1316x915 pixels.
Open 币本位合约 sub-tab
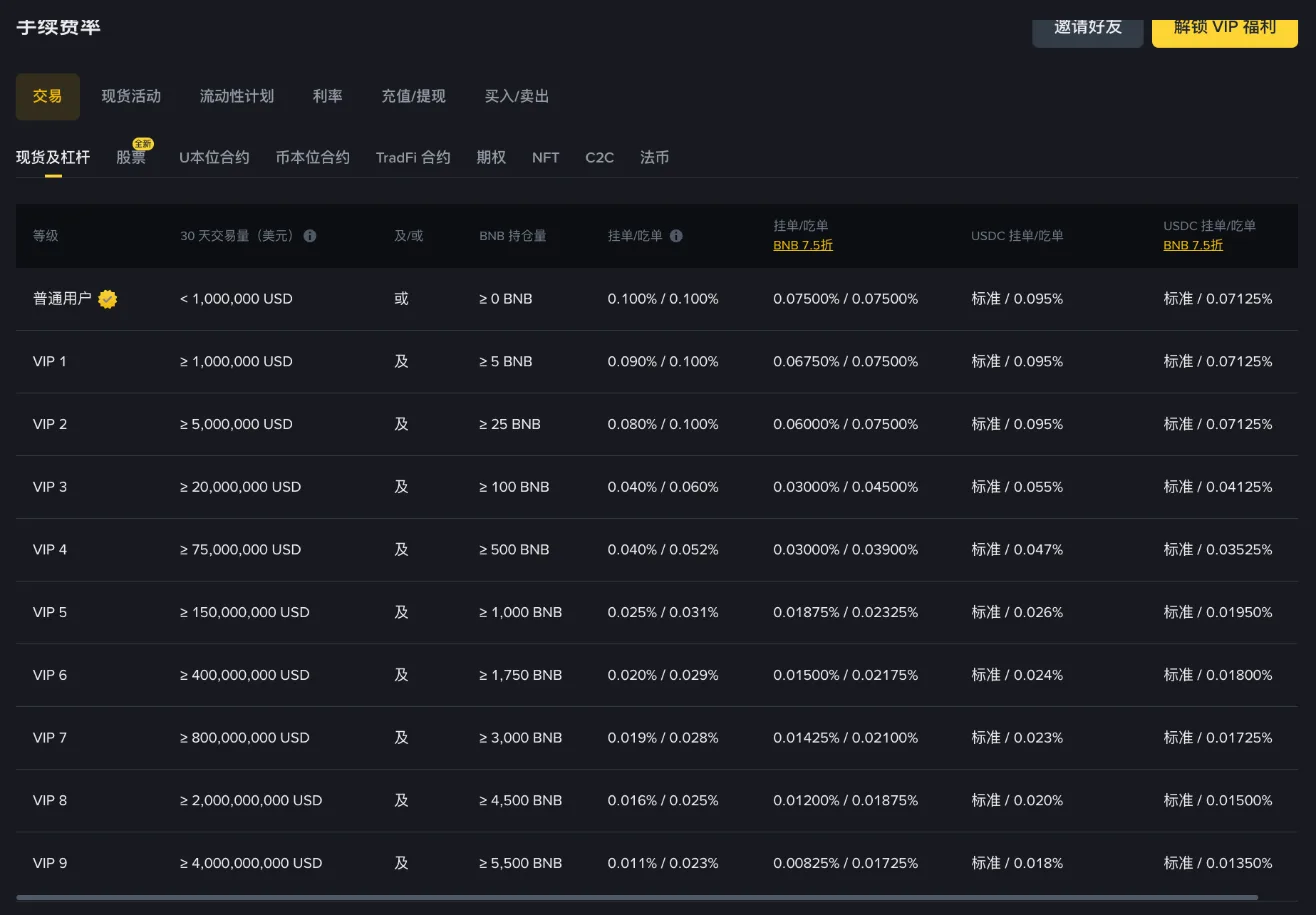(313, 158)
